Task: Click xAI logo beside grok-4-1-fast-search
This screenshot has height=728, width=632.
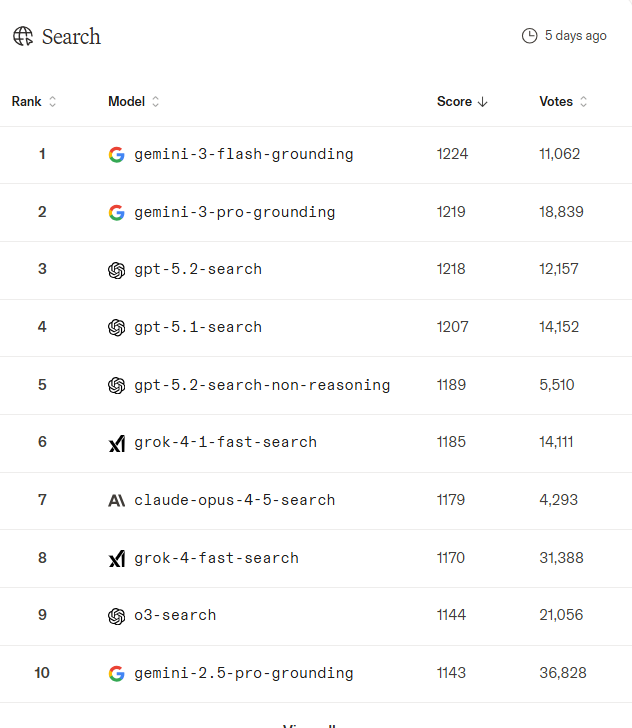Action: [117, 443]
